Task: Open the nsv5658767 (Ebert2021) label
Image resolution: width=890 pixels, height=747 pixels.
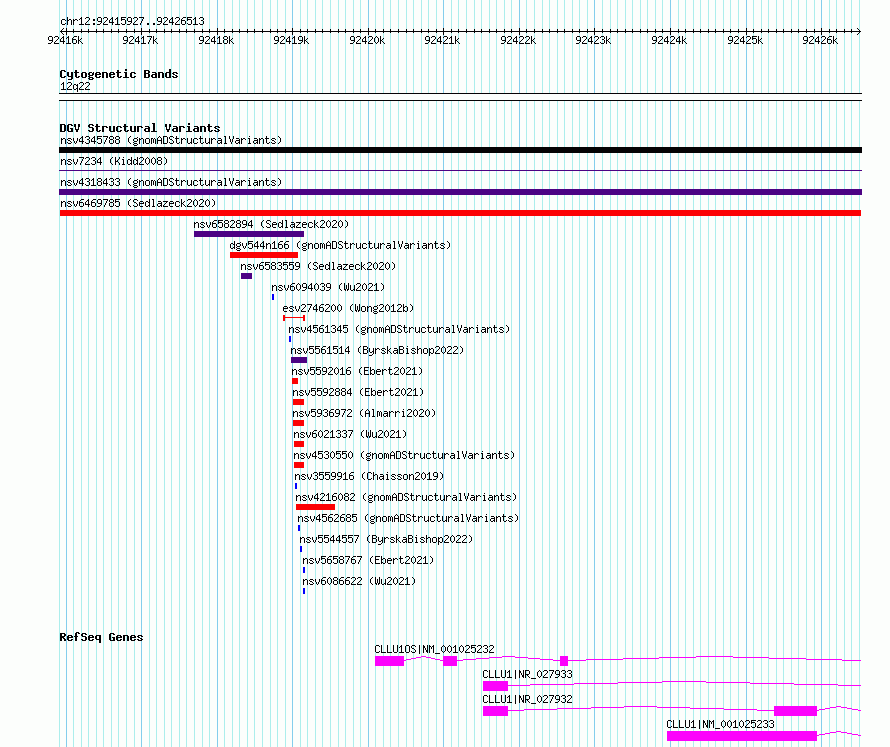Action: click(368, 560)
